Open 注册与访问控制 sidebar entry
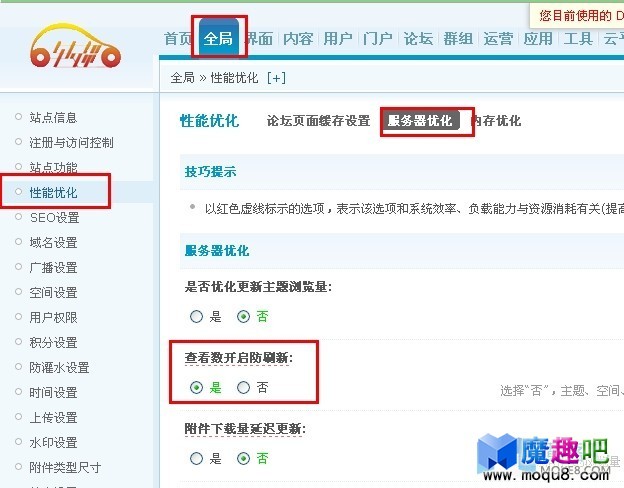The width and height of the screenshot is (624, 488). tap(71, 142)
